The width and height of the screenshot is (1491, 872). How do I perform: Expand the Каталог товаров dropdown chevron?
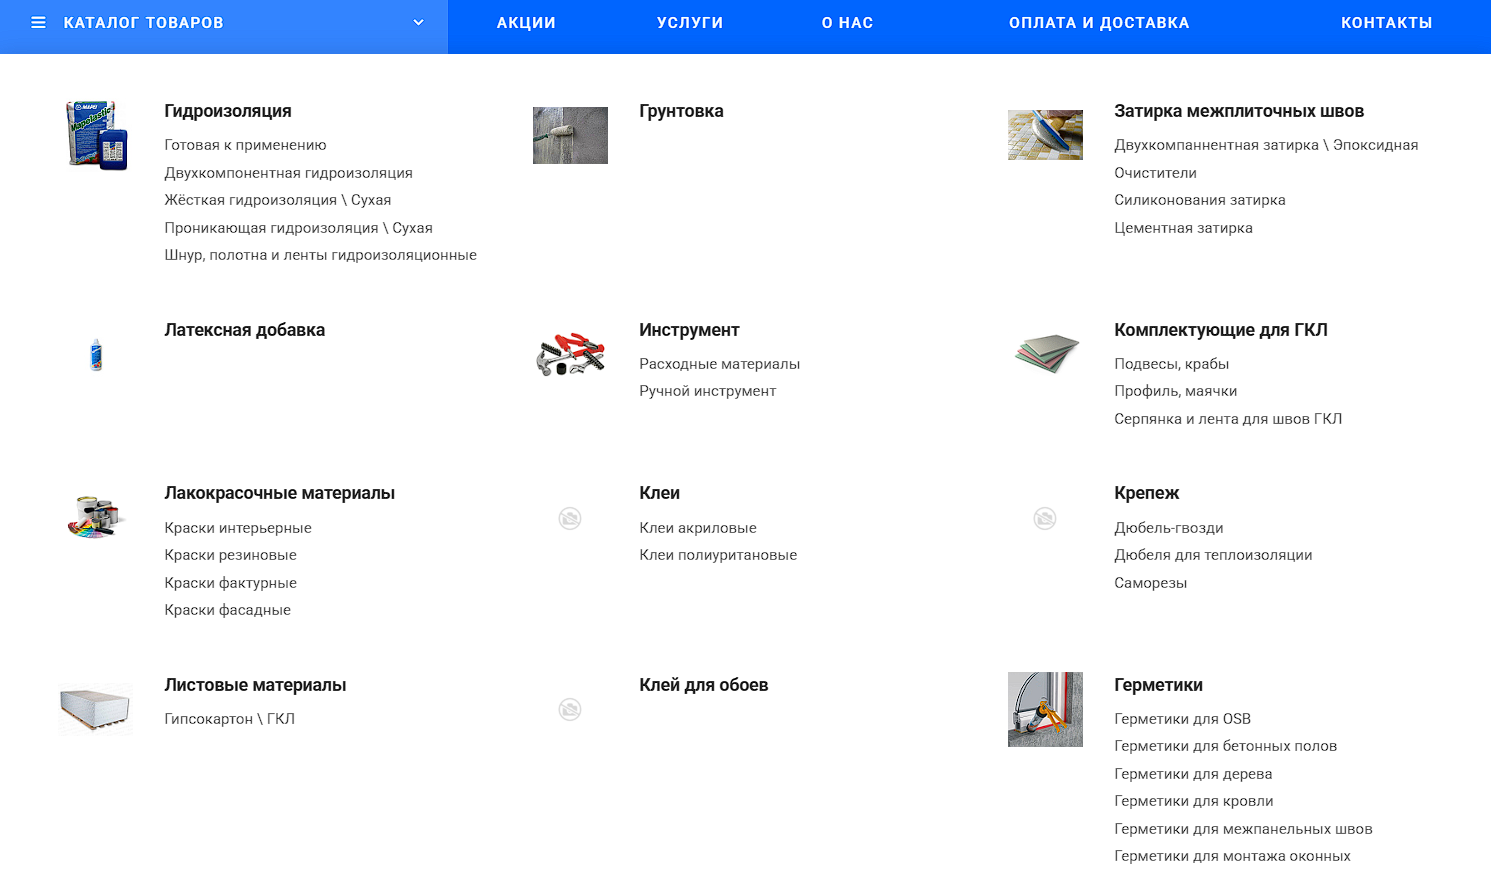pyautogui.click(x=418, y=22)
